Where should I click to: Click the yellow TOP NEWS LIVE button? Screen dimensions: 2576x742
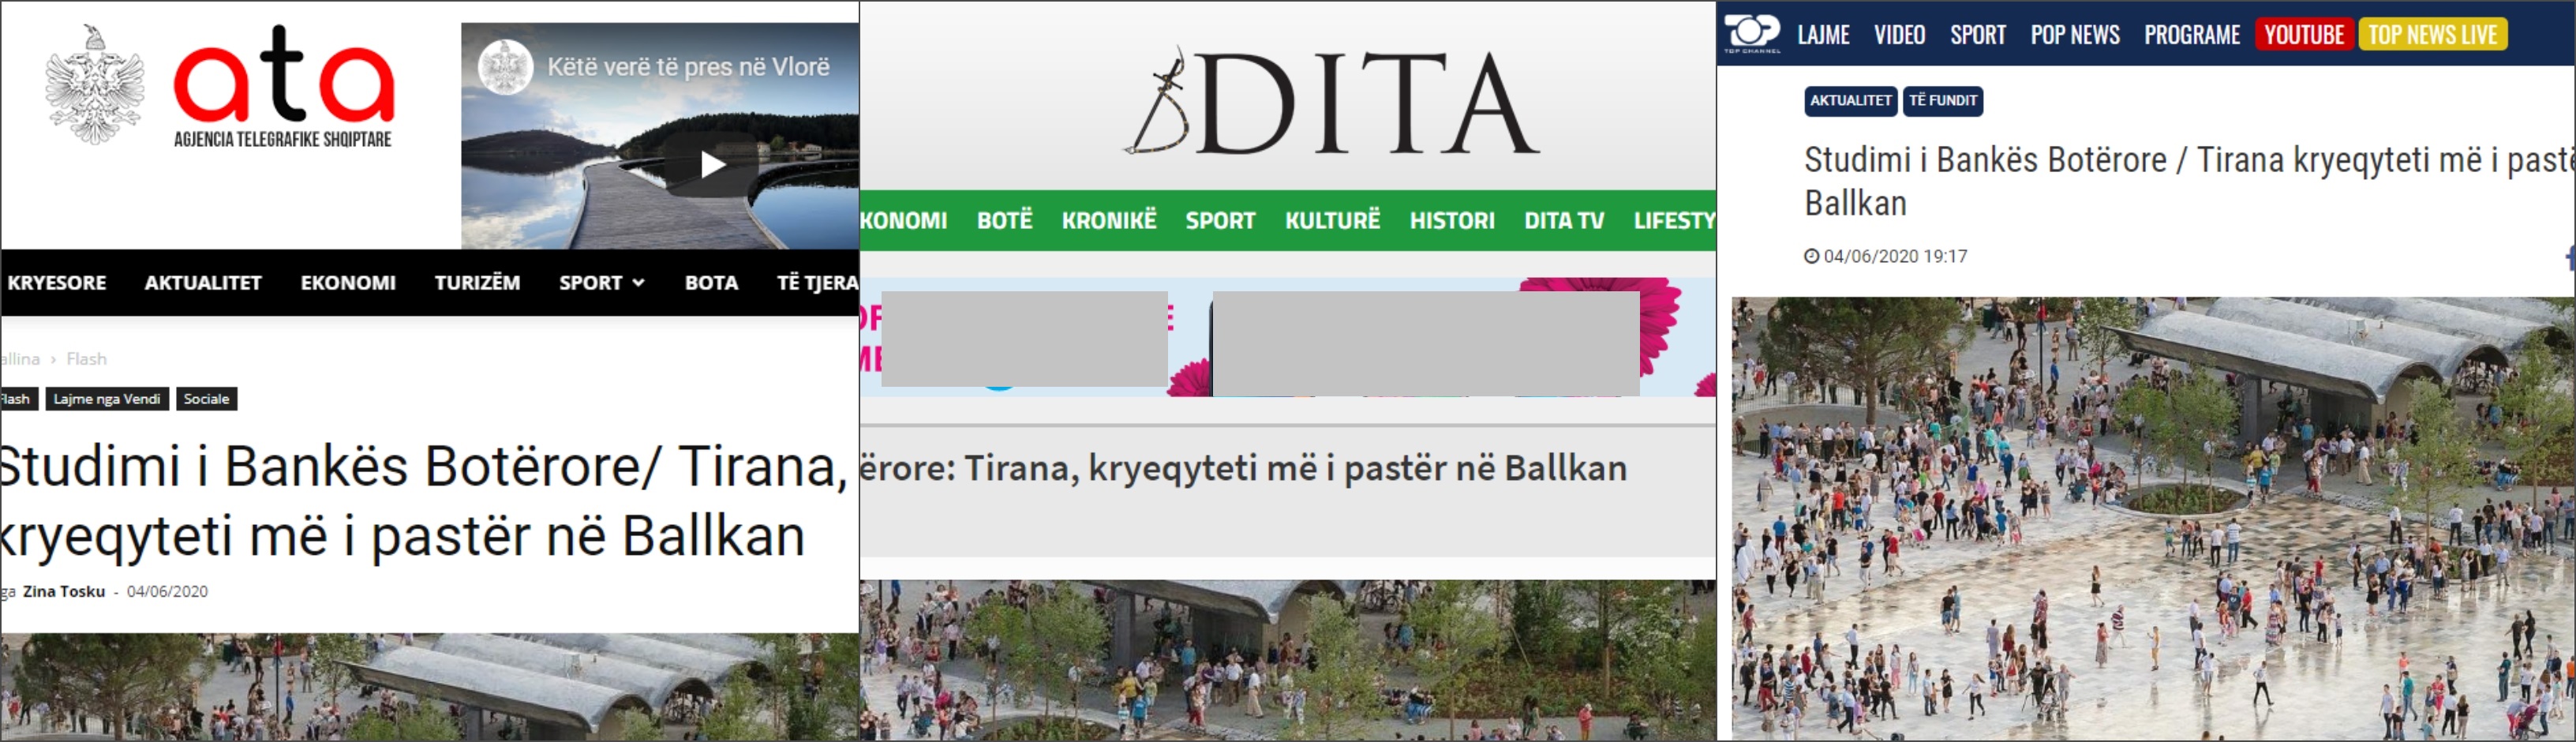2432,35
